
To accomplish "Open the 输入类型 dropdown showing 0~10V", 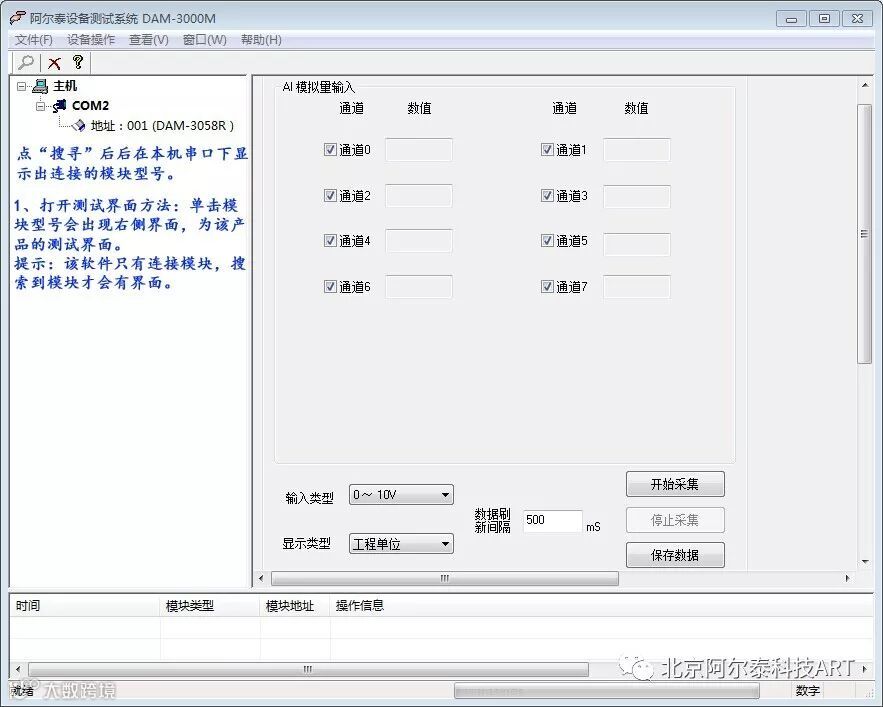I will 401,495.
